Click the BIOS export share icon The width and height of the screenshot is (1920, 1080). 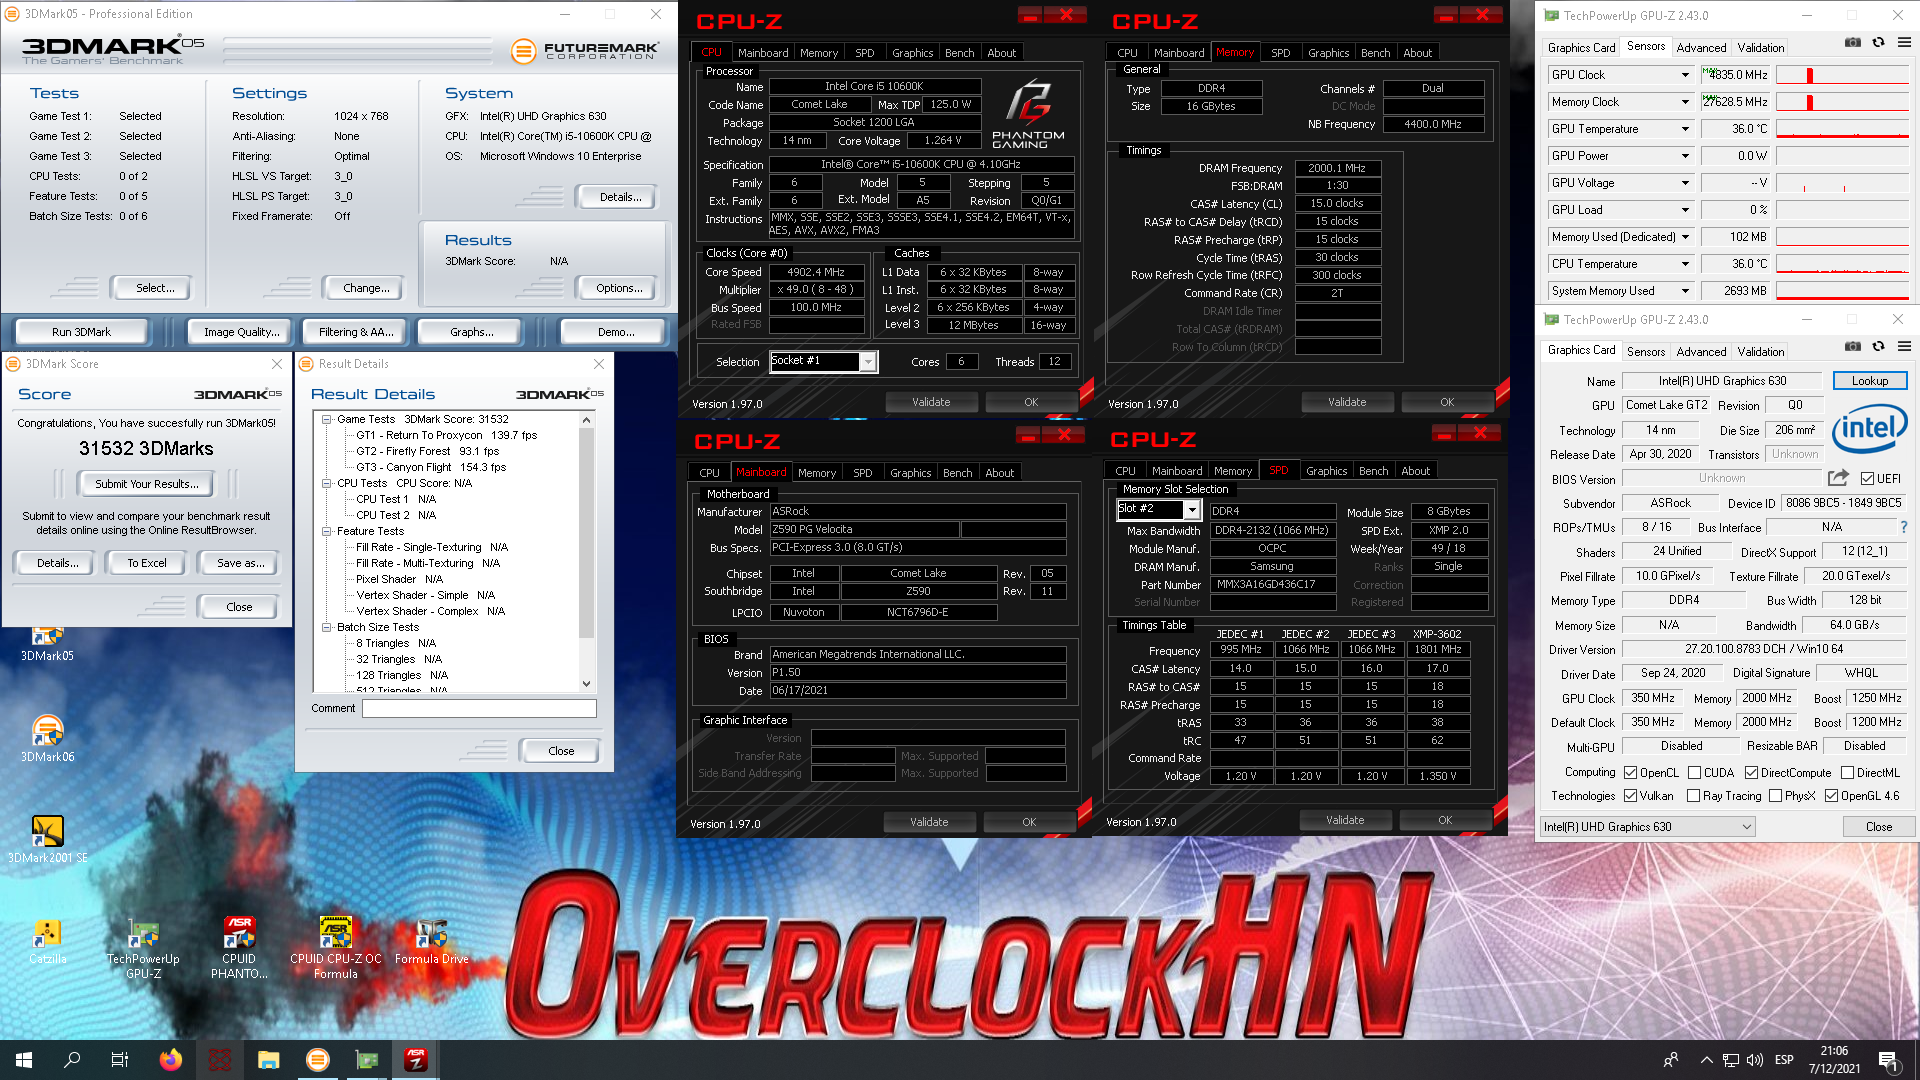point(1838,478)
